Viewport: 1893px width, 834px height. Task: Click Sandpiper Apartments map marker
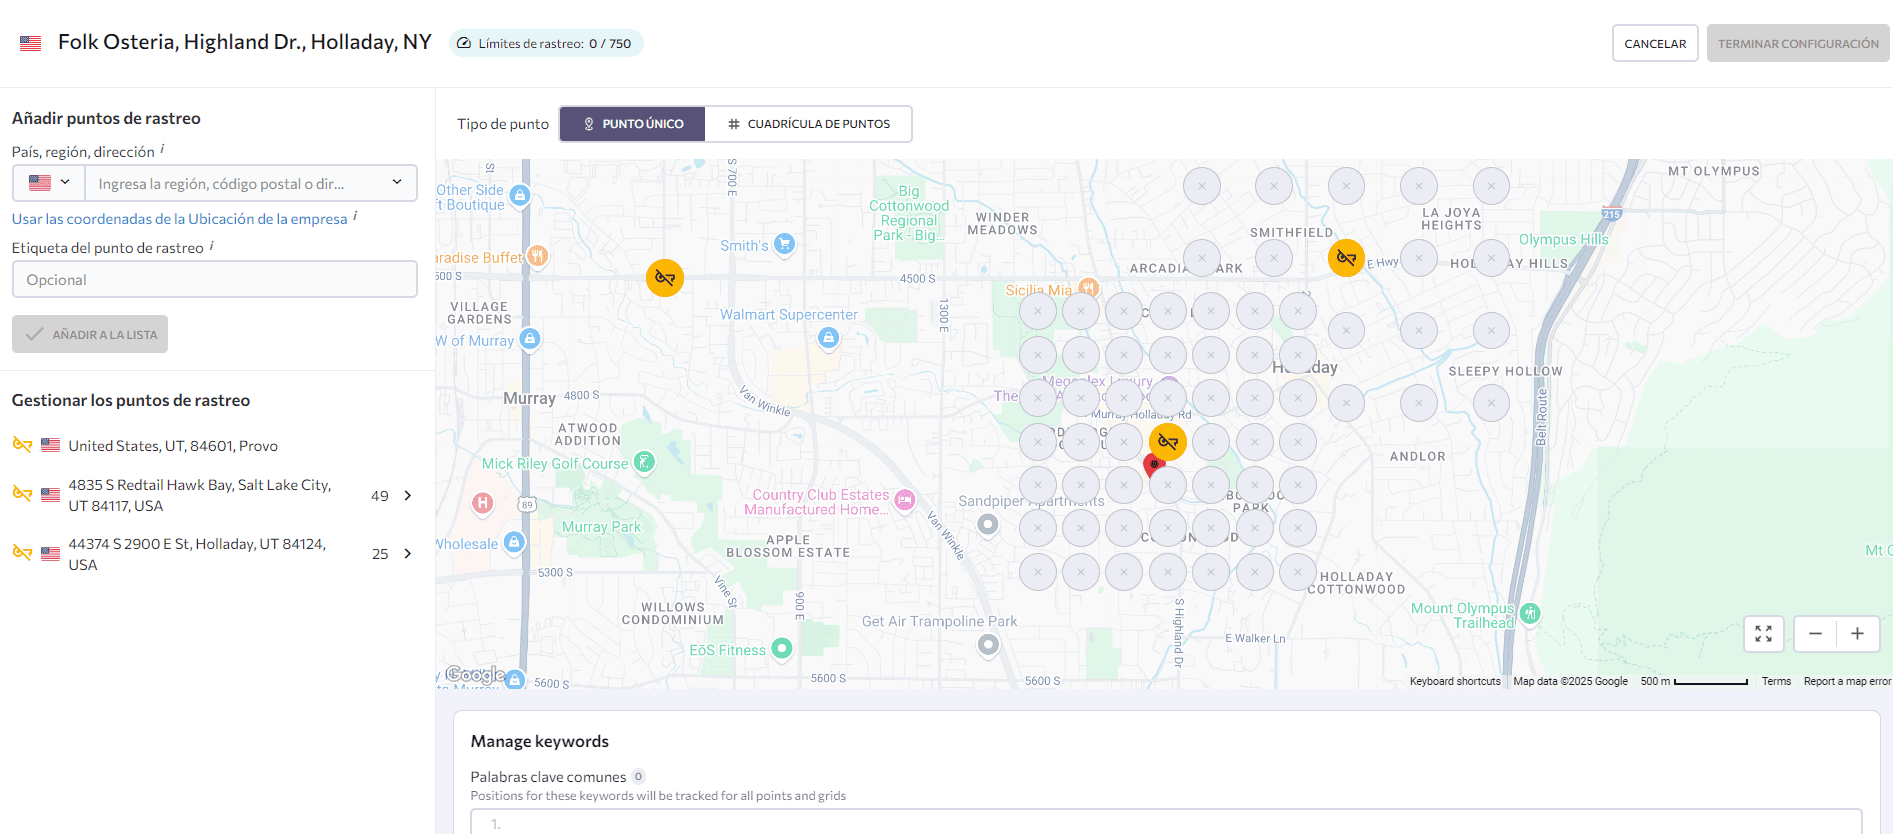click(988, 524)
